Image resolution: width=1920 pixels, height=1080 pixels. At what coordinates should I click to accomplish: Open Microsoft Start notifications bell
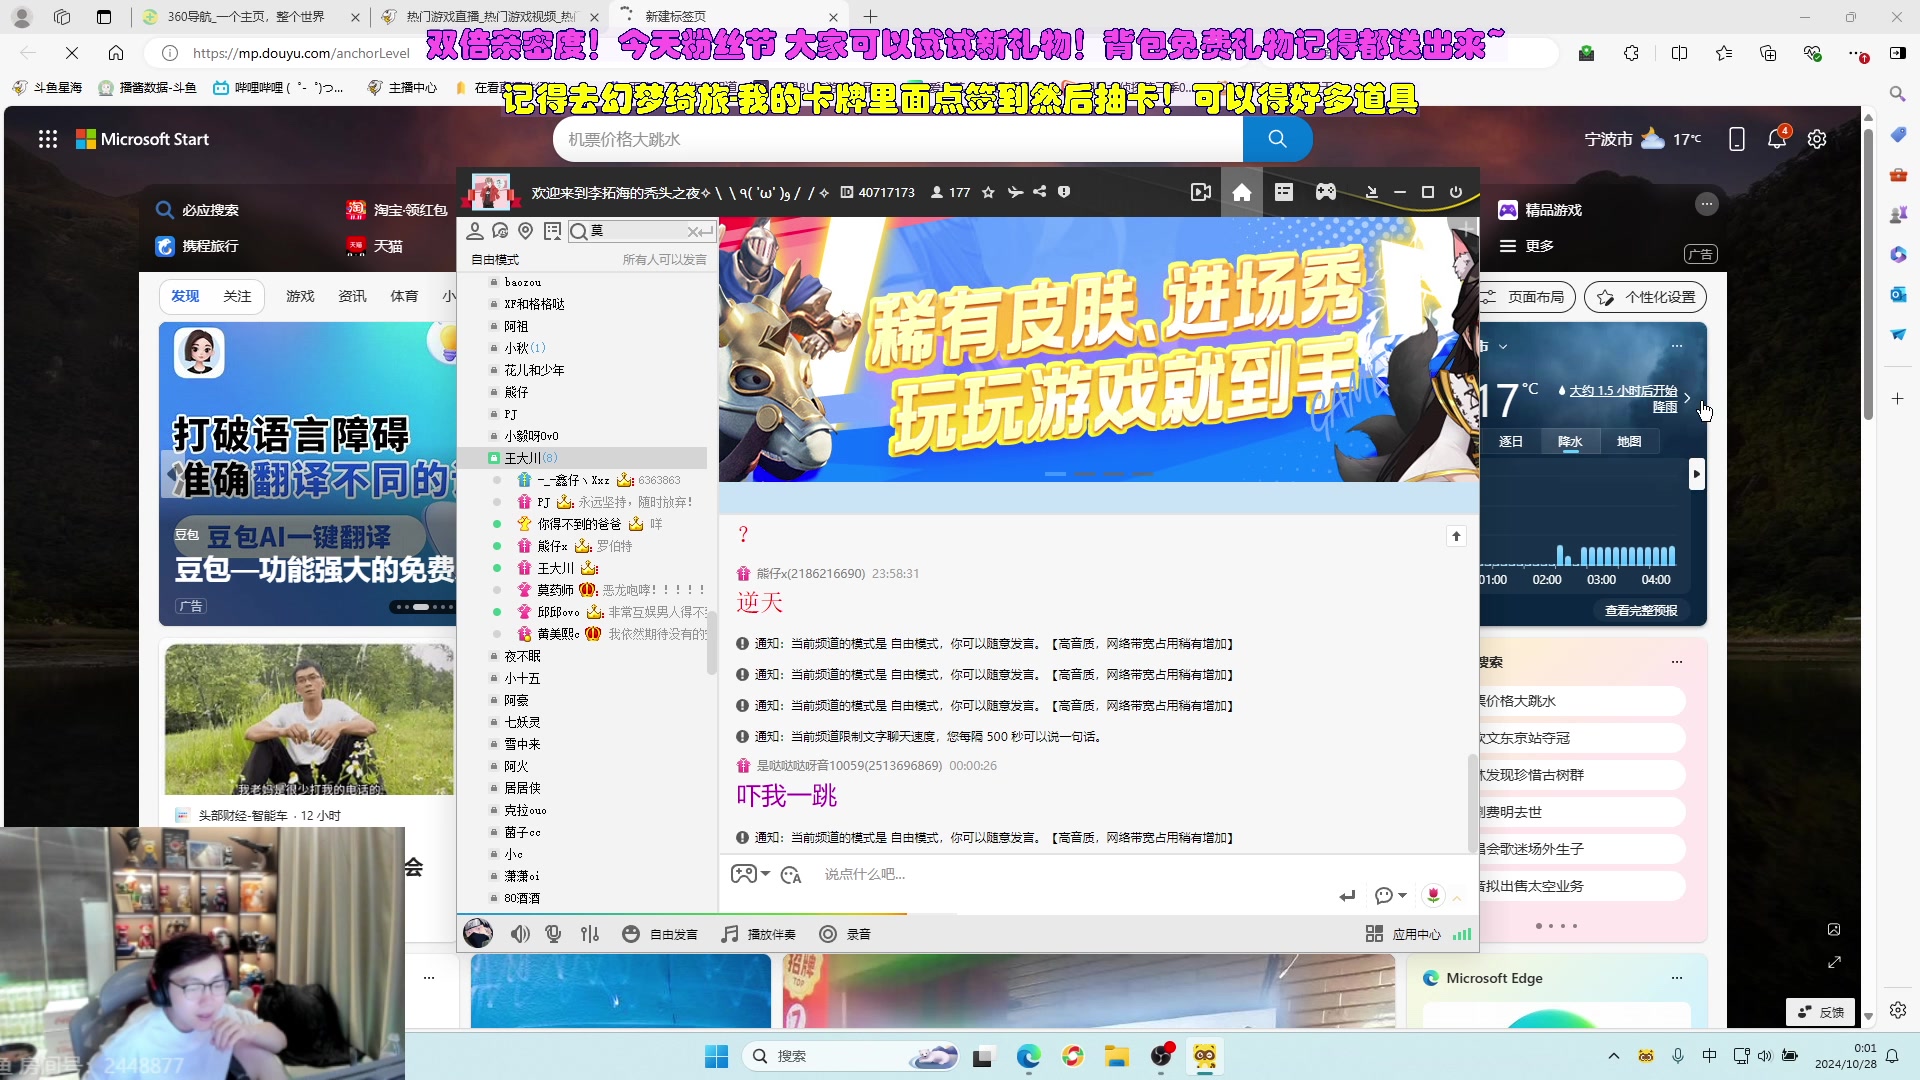coord(1777,139)
